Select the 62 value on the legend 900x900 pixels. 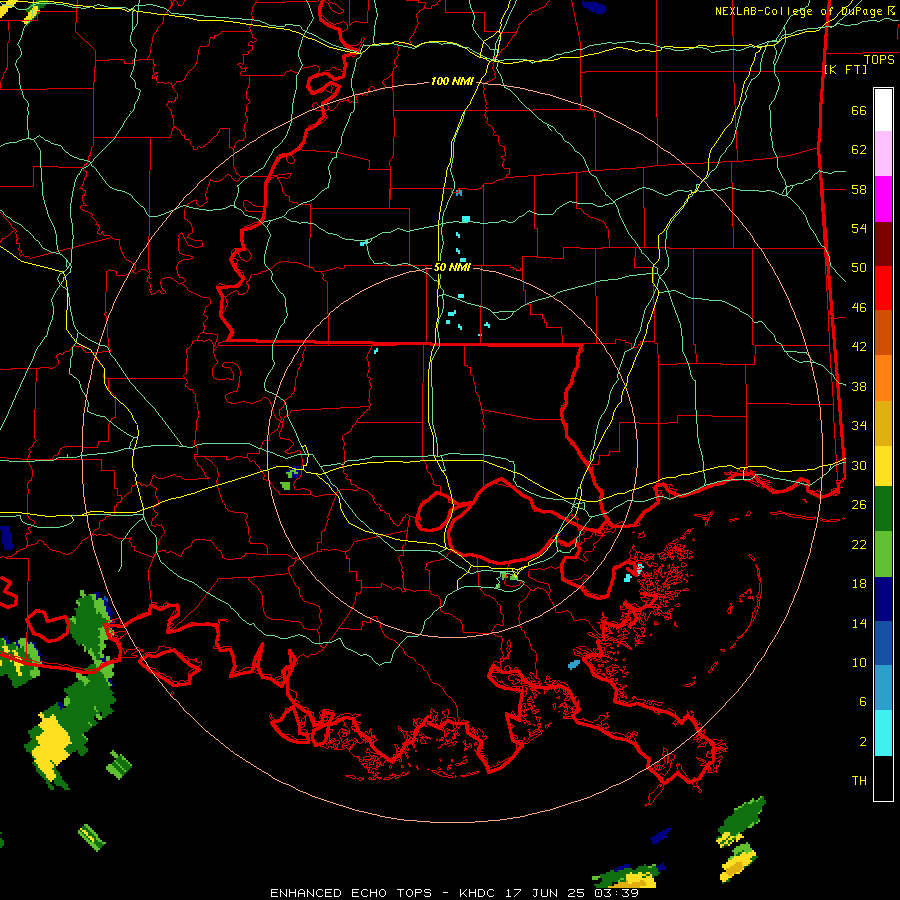[859, 150]
